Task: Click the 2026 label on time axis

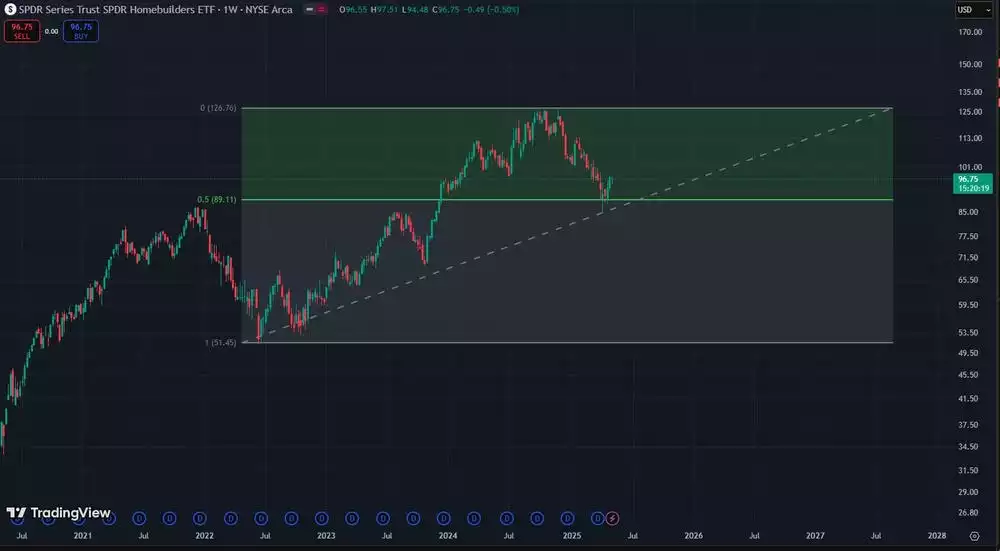Action: pyautogui.click(x=693, y=536)
